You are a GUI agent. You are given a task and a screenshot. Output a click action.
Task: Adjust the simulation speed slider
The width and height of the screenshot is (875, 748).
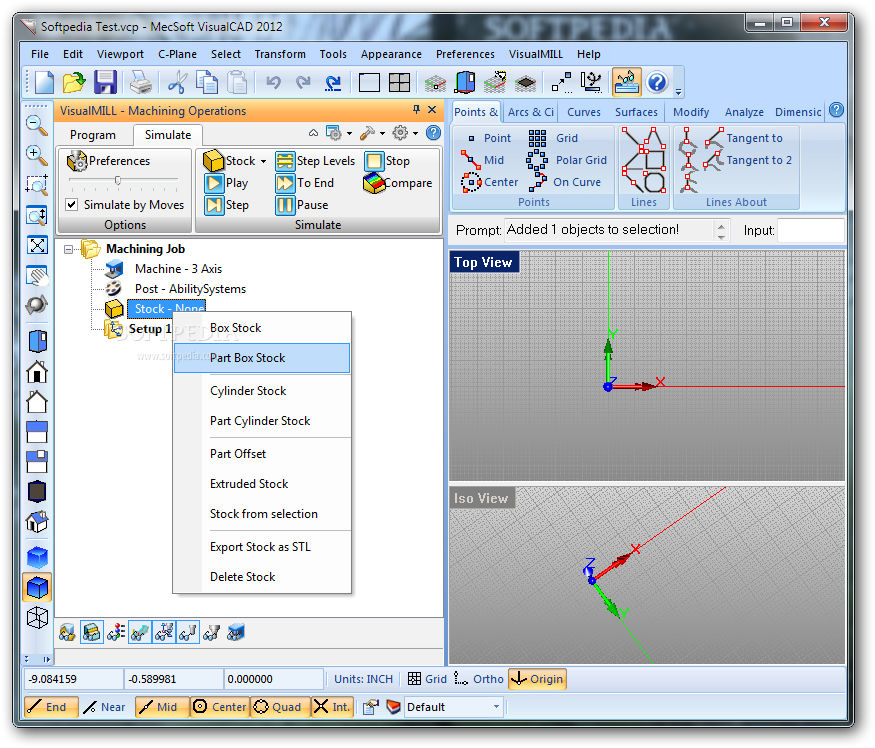coord(118,180)
